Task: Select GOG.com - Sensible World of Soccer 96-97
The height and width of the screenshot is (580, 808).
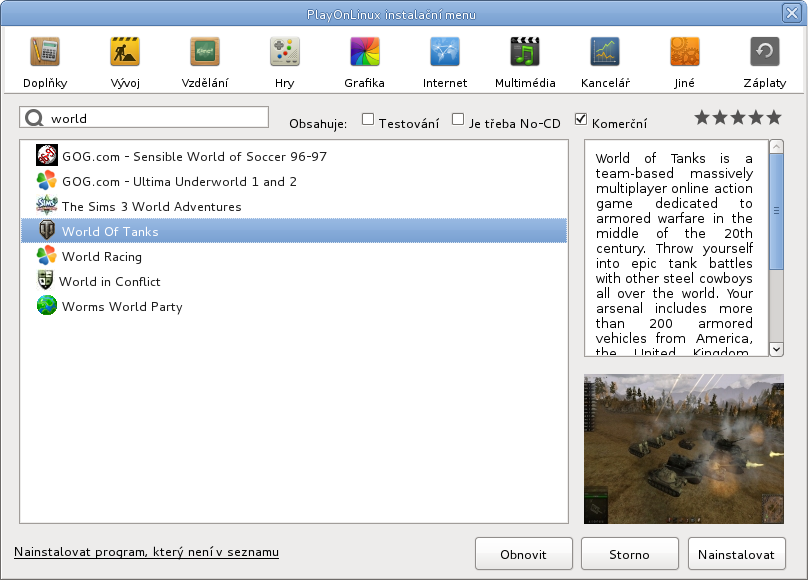Action: click(294, 156)
